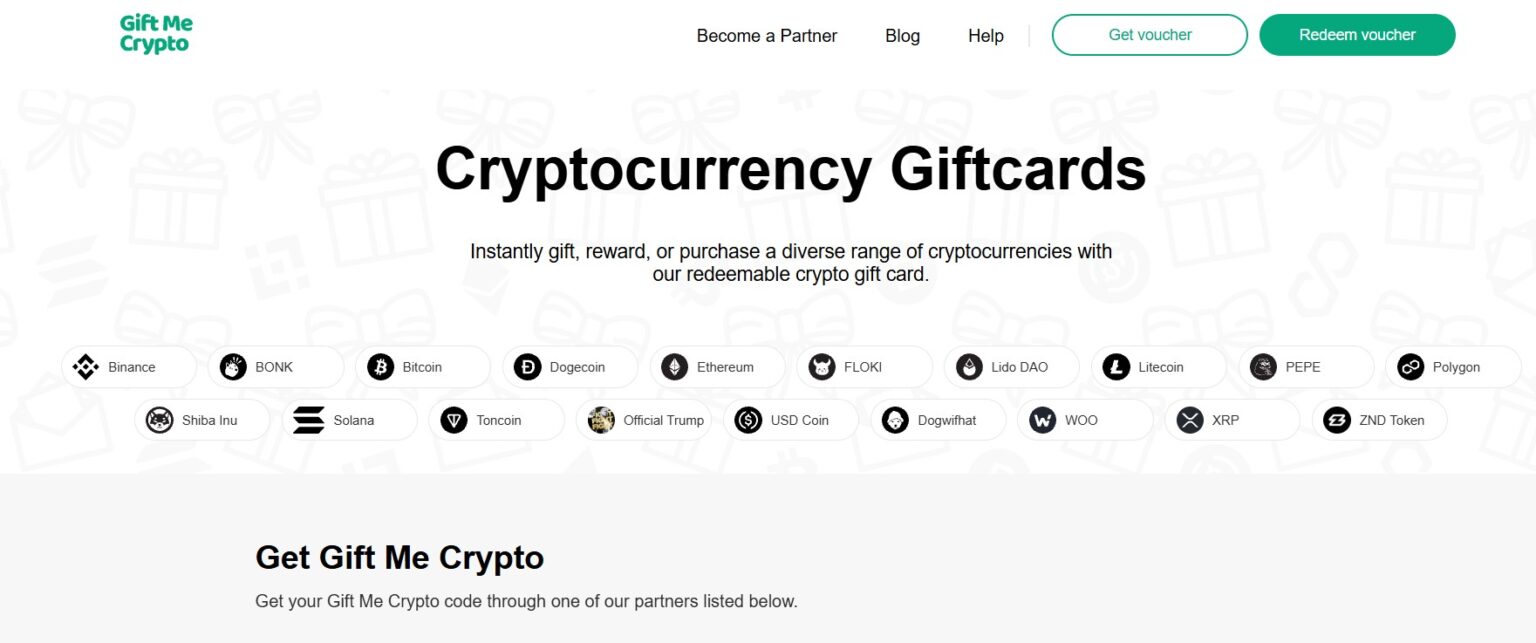Open the Help section

[x=985, y=35]
